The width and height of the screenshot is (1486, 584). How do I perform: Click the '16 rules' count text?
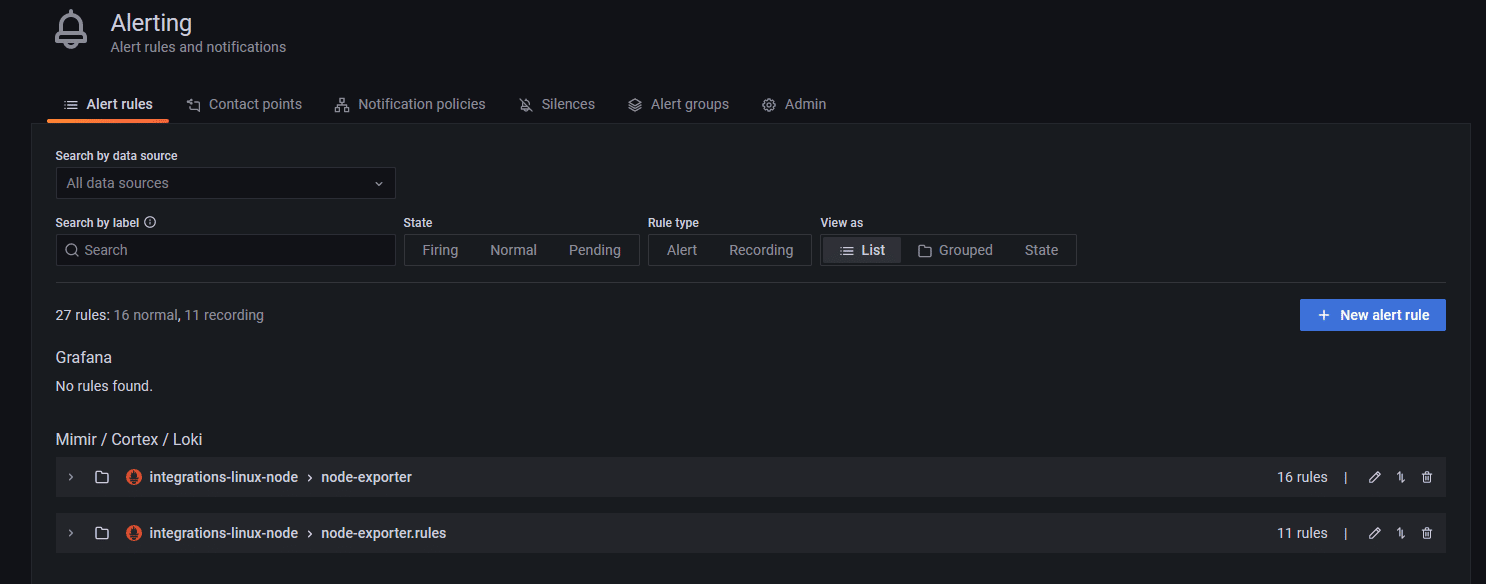(x=1302, y=477)
